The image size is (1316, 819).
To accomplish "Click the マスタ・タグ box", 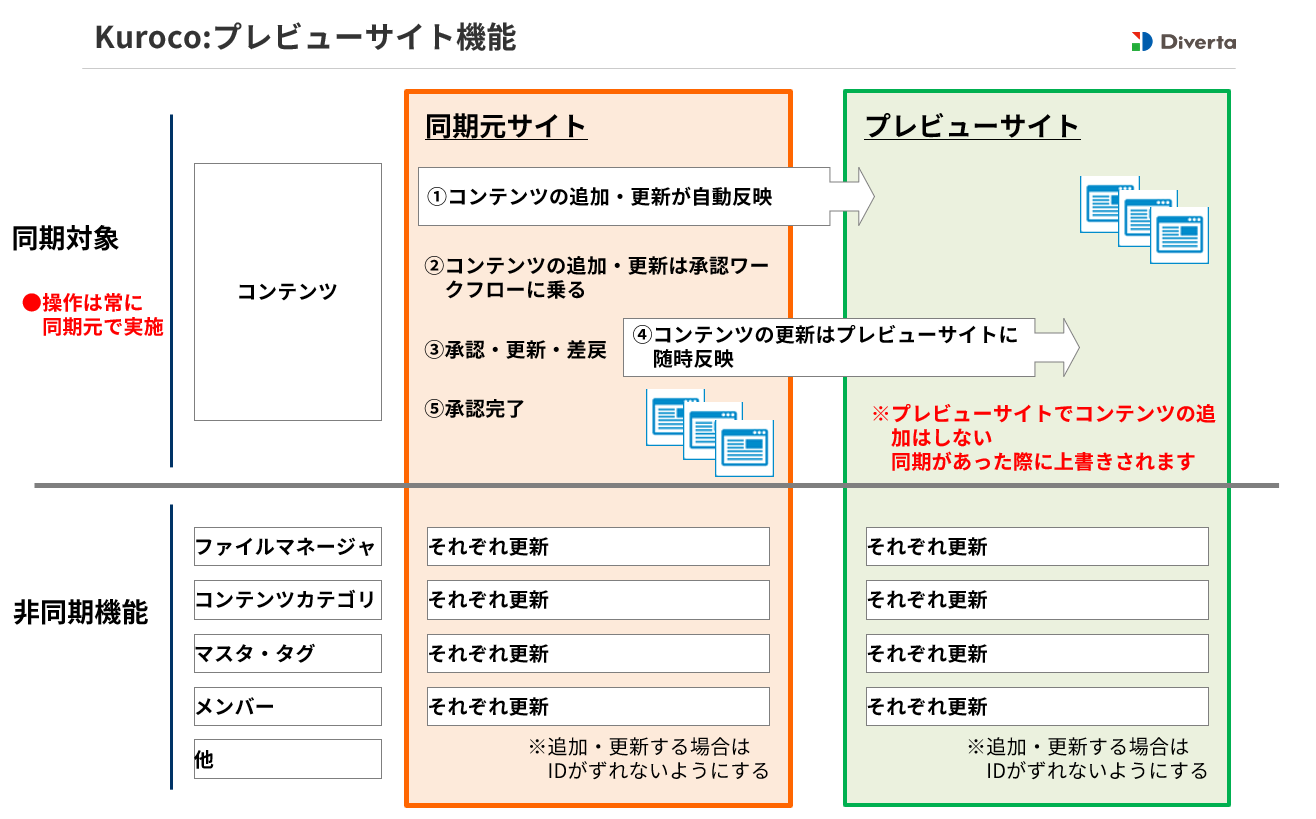I will [x=287, y=652].
